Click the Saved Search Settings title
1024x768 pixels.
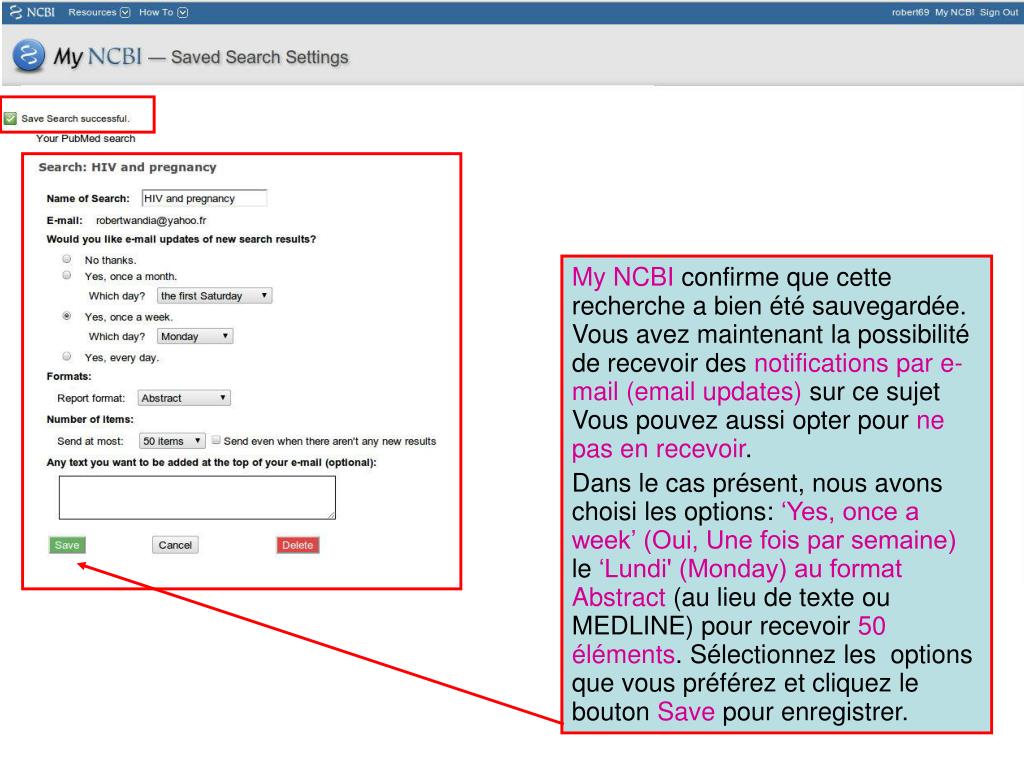pos(259,57)
